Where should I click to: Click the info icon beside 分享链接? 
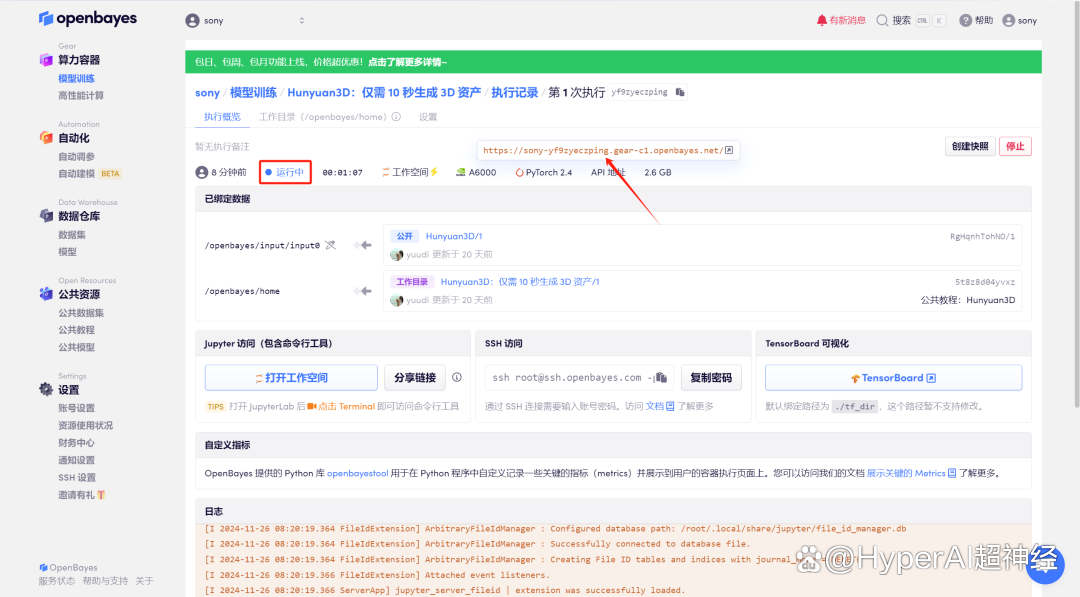click(x=457, y=377)
